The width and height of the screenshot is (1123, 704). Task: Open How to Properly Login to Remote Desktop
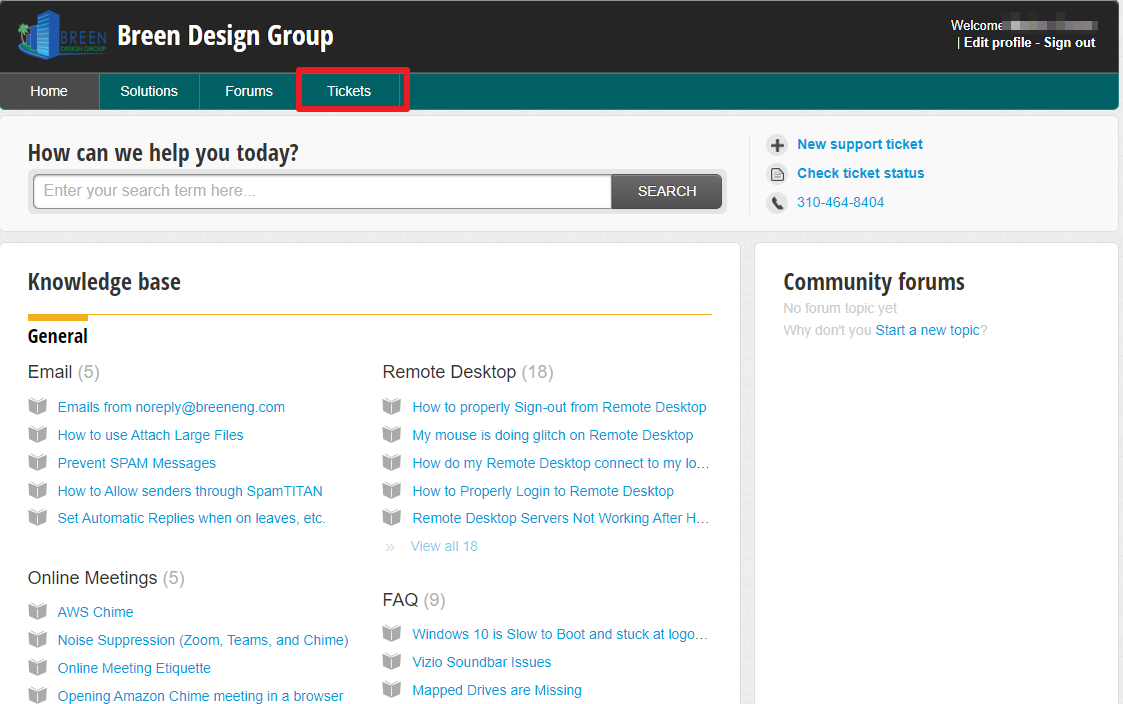click(543, 491)
